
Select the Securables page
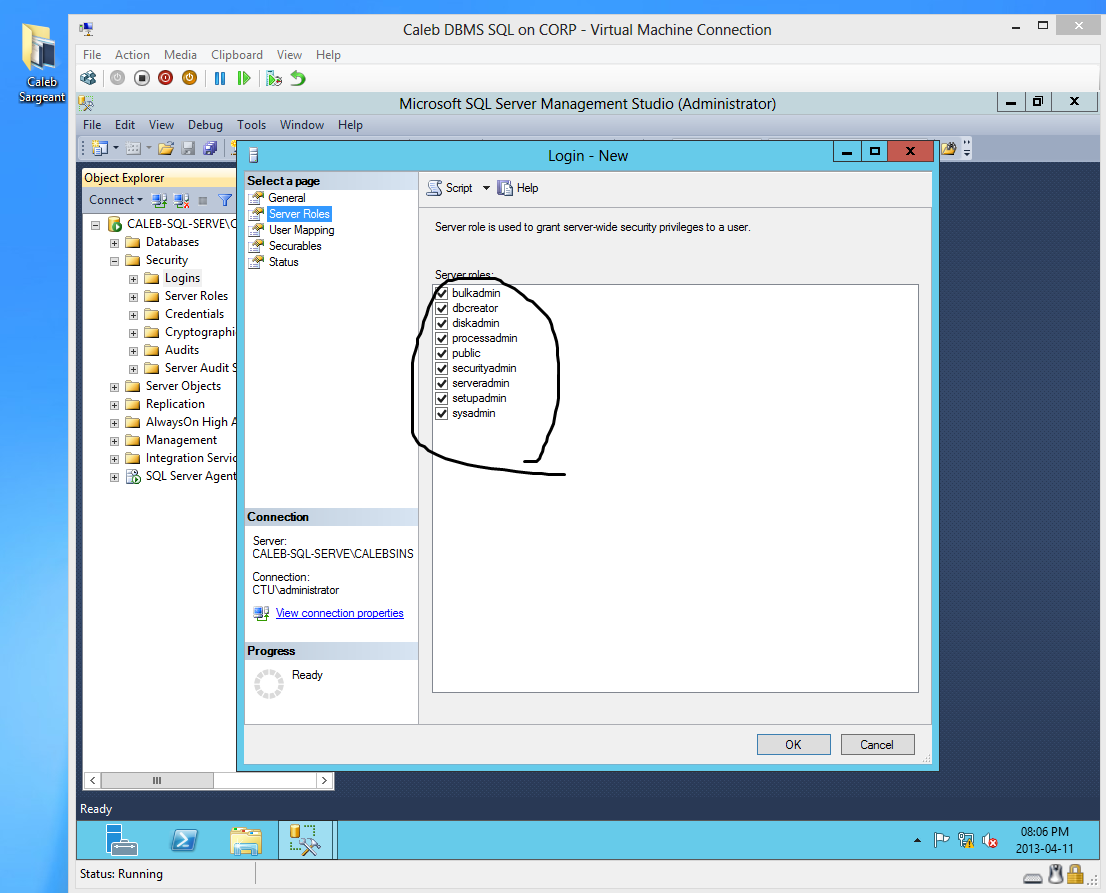coord(295,246)
